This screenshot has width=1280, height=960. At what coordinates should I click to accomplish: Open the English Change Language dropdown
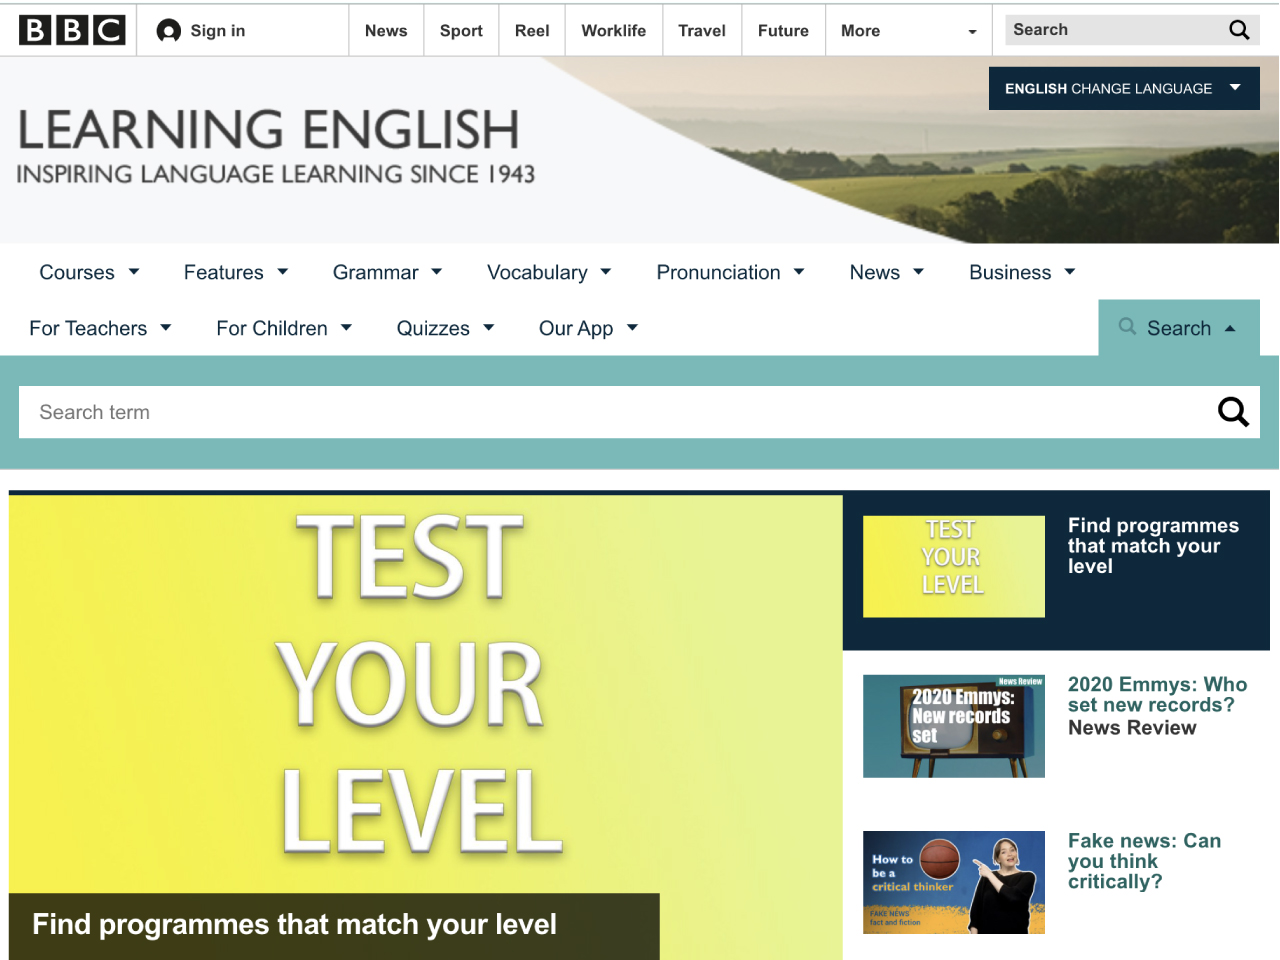[1124, 89]
